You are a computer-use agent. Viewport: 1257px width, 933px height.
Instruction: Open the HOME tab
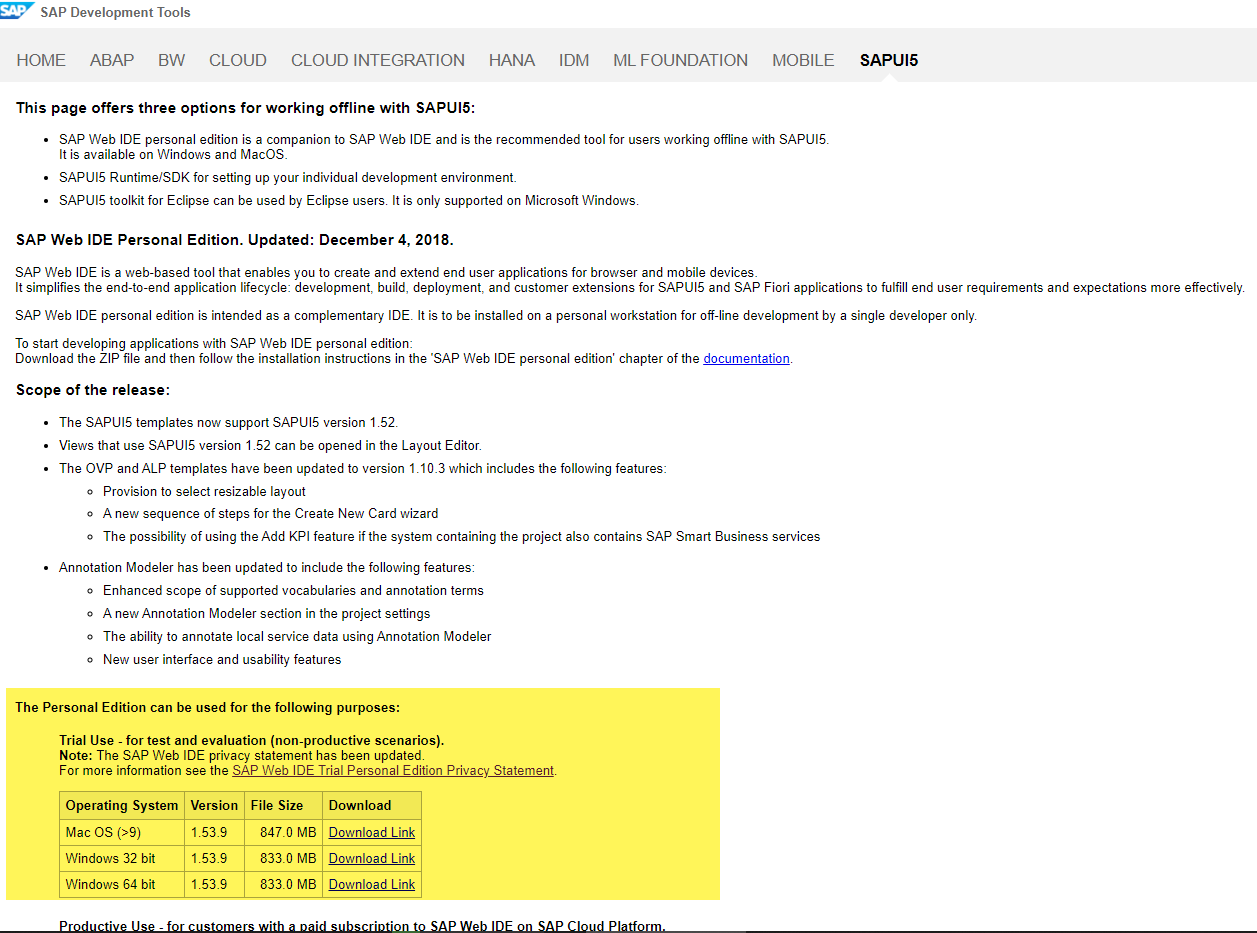41,60
